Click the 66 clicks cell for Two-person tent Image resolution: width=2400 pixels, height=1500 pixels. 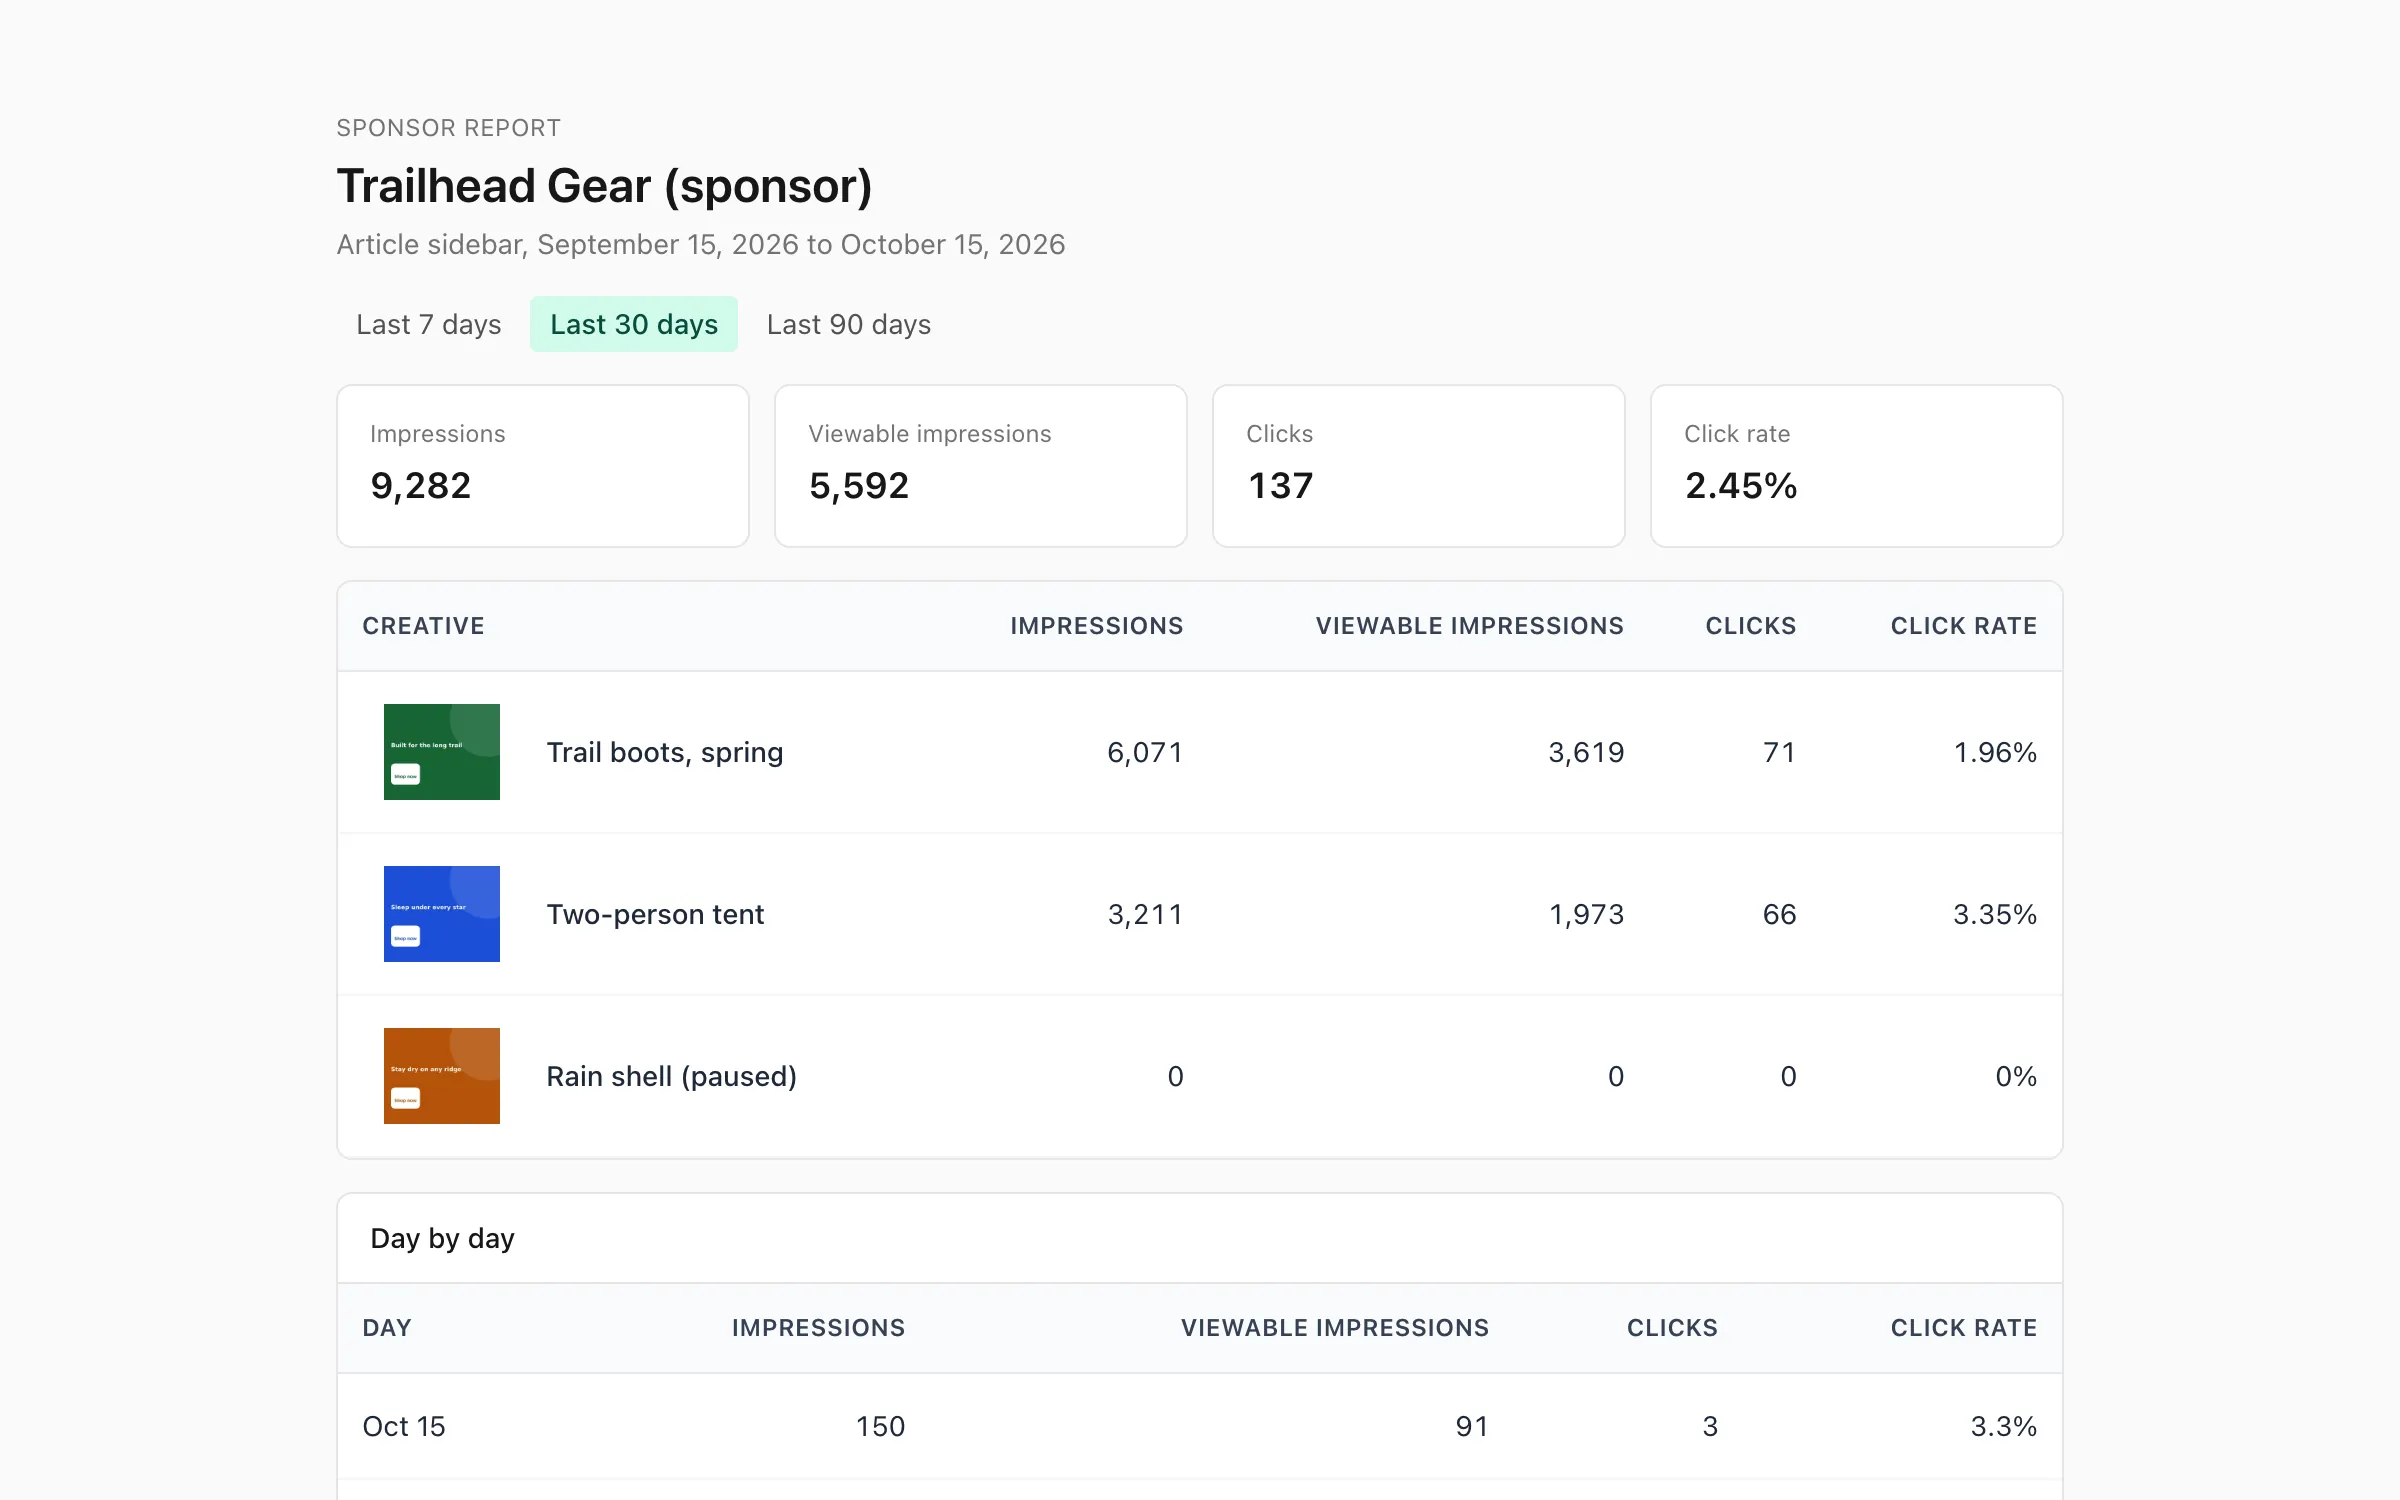pos(1779,914)
